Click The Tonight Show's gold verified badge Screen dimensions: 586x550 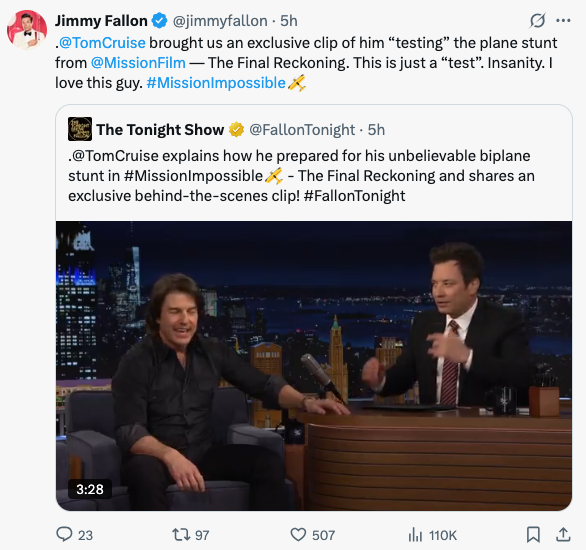(236, 130)
